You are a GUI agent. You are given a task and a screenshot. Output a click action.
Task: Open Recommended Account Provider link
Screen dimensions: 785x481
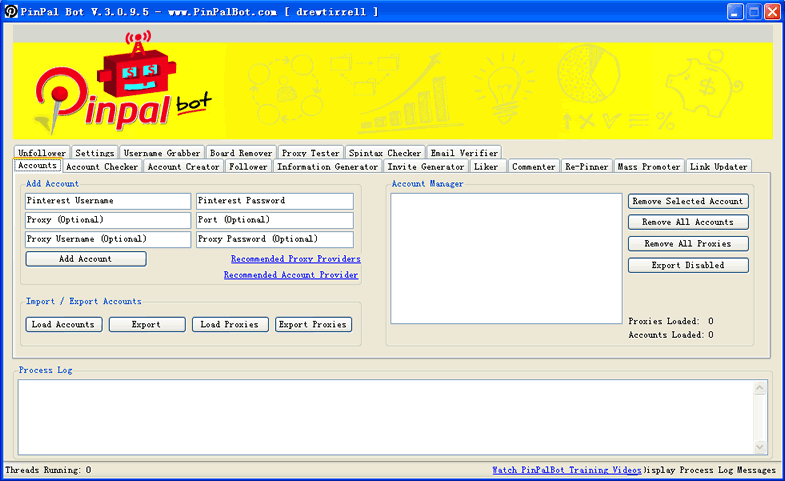point(291,275)
